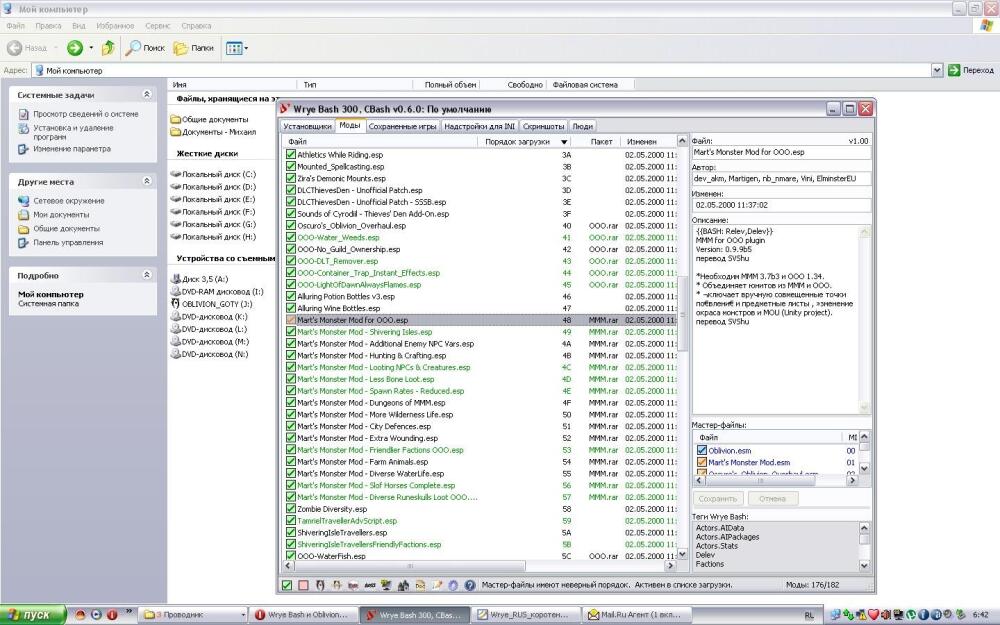
Task: Switch to Скриншоты tab
Action: (x=543, y=126)
